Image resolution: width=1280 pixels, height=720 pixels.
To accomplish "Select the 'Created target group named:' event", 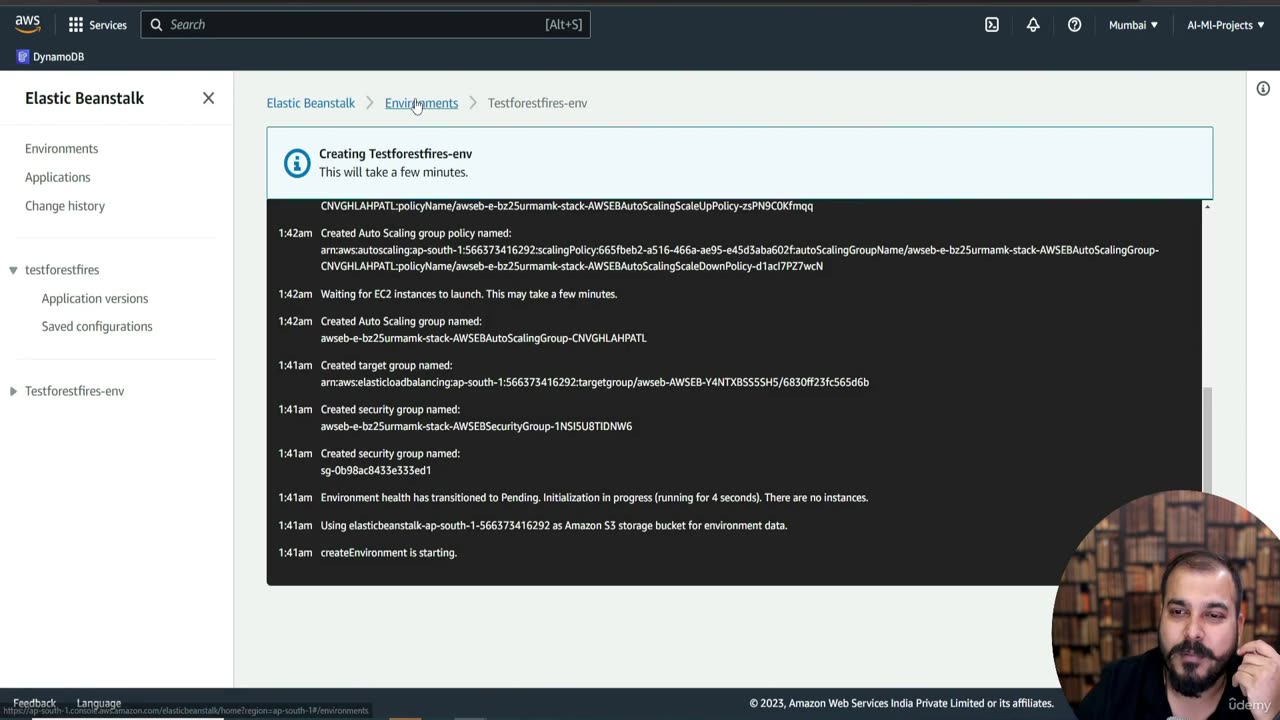I will (386, 366).
